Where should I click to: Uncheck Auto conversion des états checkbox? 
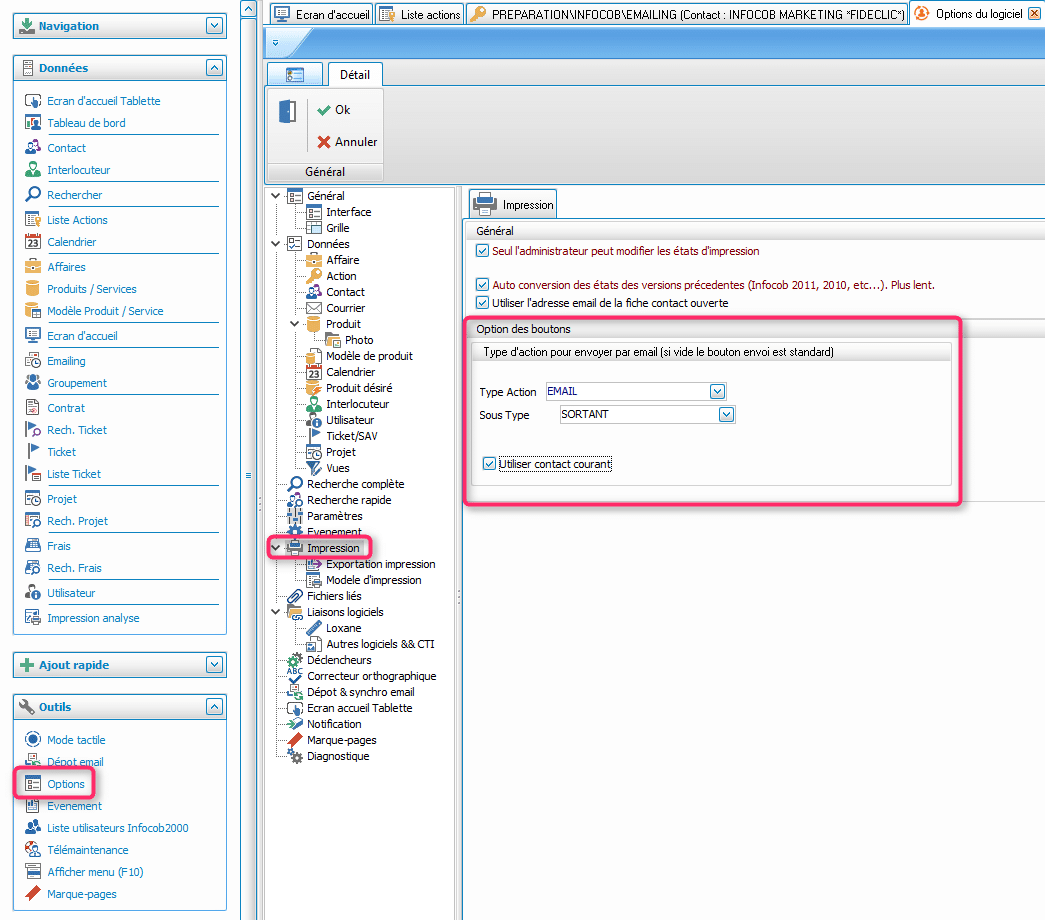[x=484, y=285]
